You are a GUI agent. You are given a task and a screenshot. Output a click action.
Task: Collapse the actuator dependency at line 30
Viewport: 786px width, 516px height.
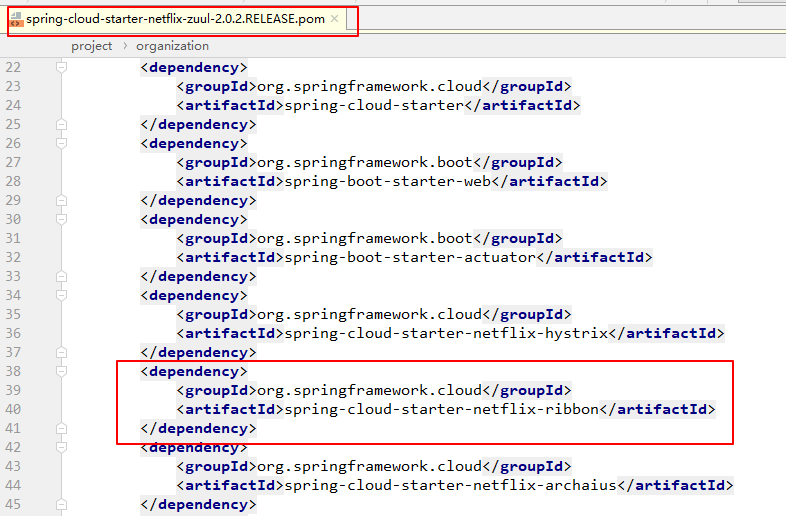point(61,220)
